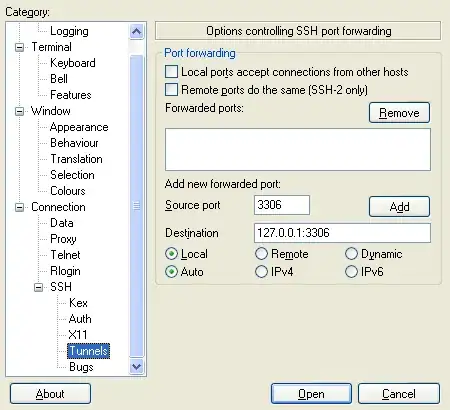Choose the Dynamic forwarding type

[351, 254]
